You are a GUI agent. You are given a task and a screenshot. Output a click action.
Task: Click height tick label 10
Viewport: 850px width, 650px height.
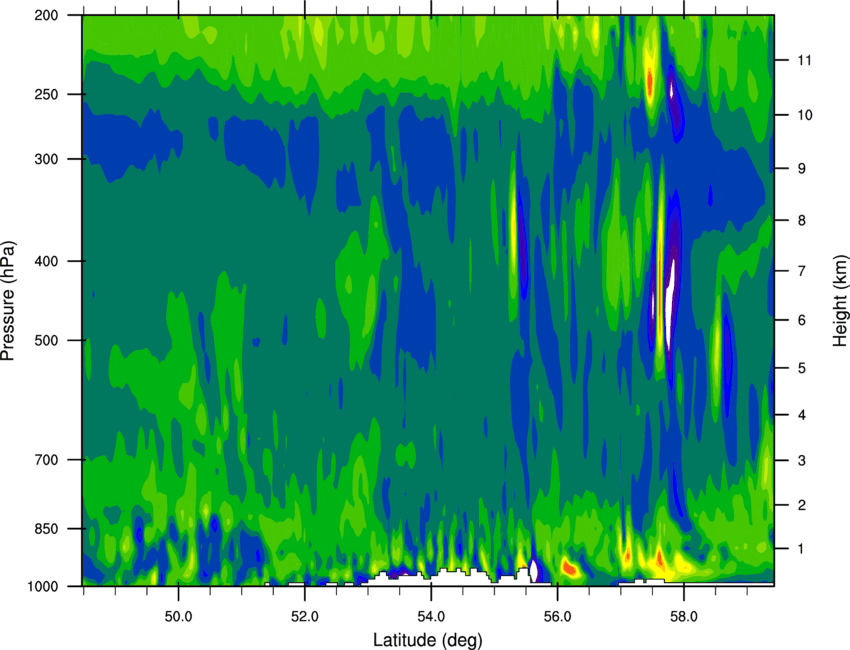point(804,115)
